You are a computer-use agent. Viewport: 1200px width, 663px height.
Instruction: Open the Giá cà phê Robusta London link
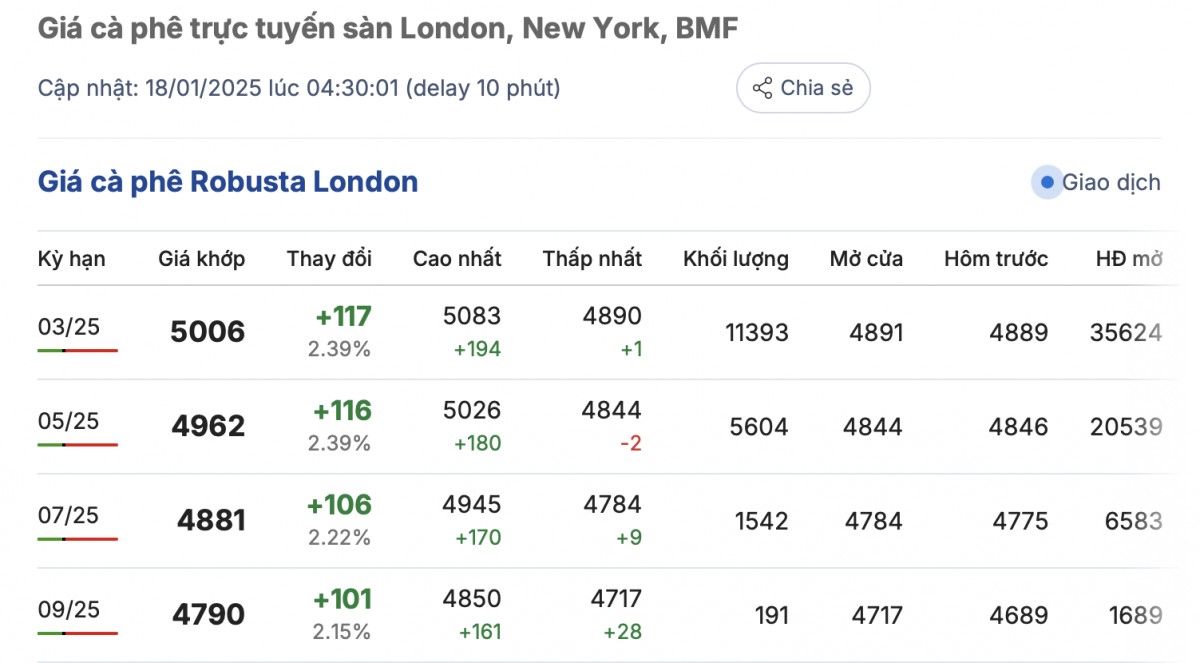point(228,182)
